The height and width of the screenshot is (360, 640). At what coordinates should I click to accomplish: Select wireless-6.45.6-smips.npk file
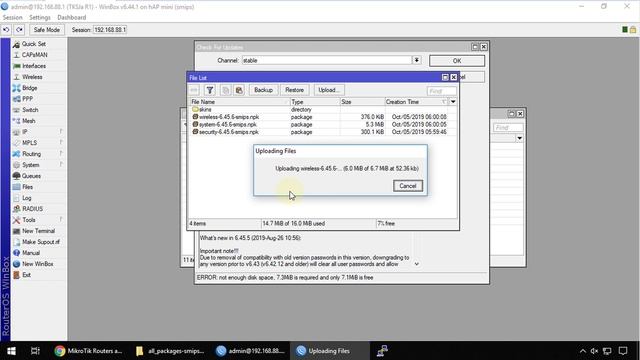322,117
